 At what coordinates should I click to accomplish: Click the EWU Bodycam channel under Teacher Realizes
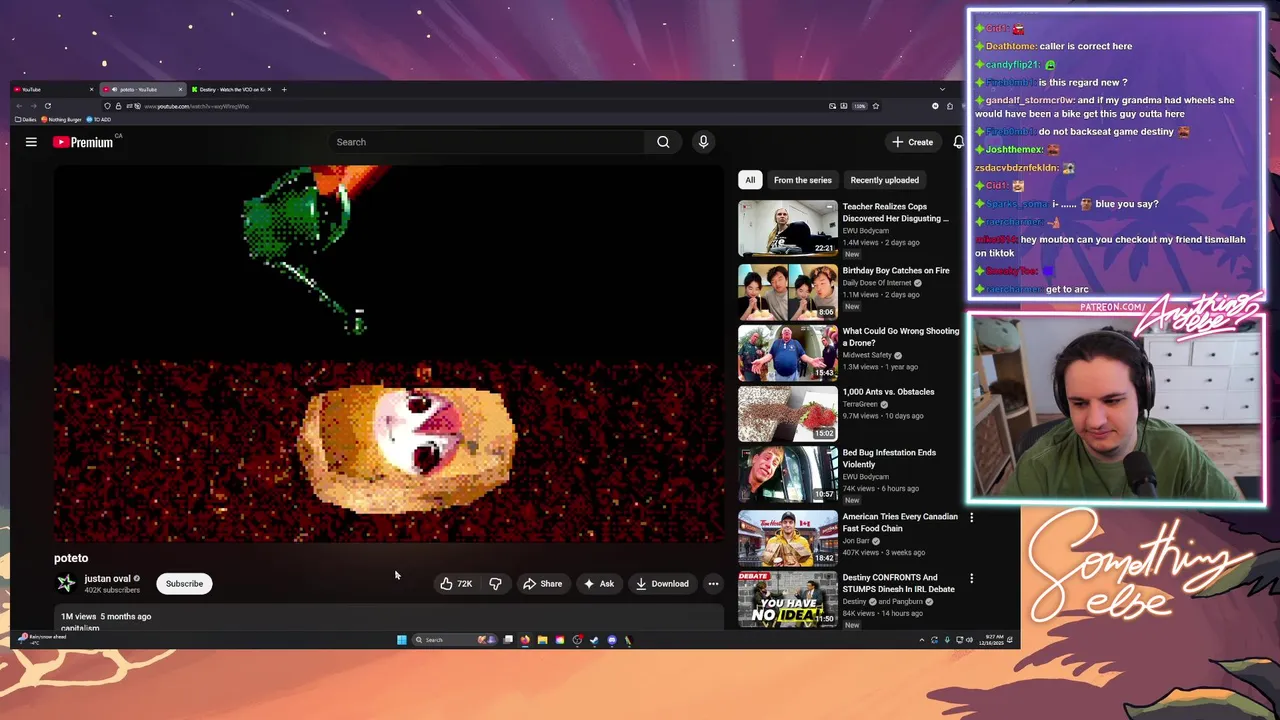tap(865, 231)
